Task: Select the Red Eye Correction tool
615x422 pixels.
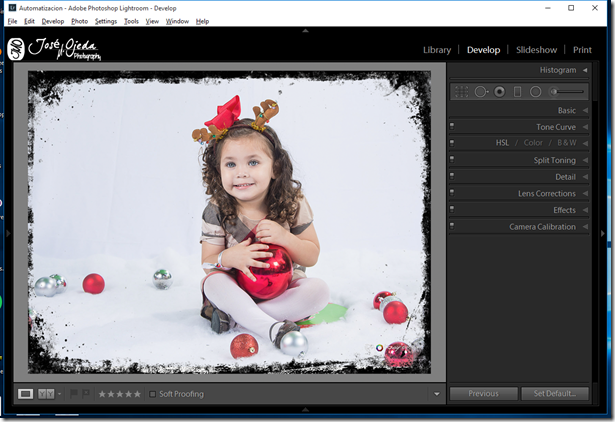Action: 499,92
